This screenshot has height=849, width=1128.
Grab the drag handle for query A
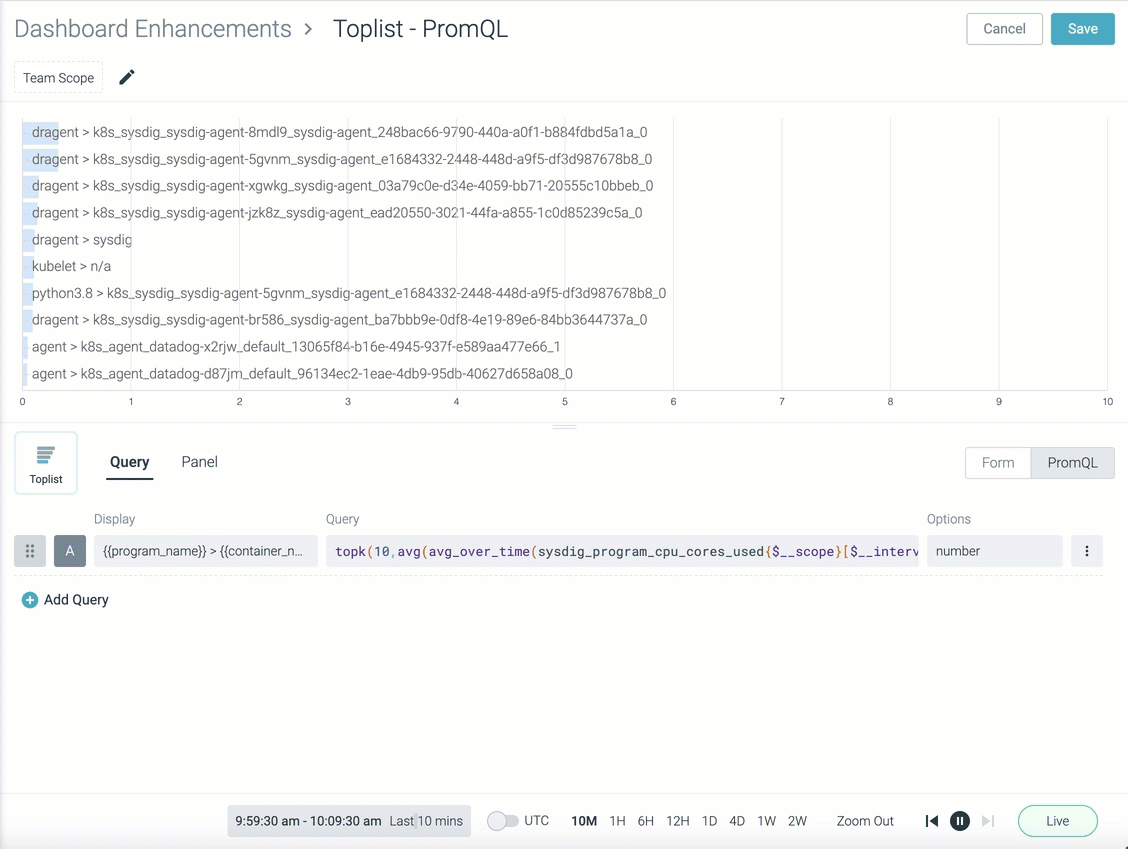tap(30, 551)
